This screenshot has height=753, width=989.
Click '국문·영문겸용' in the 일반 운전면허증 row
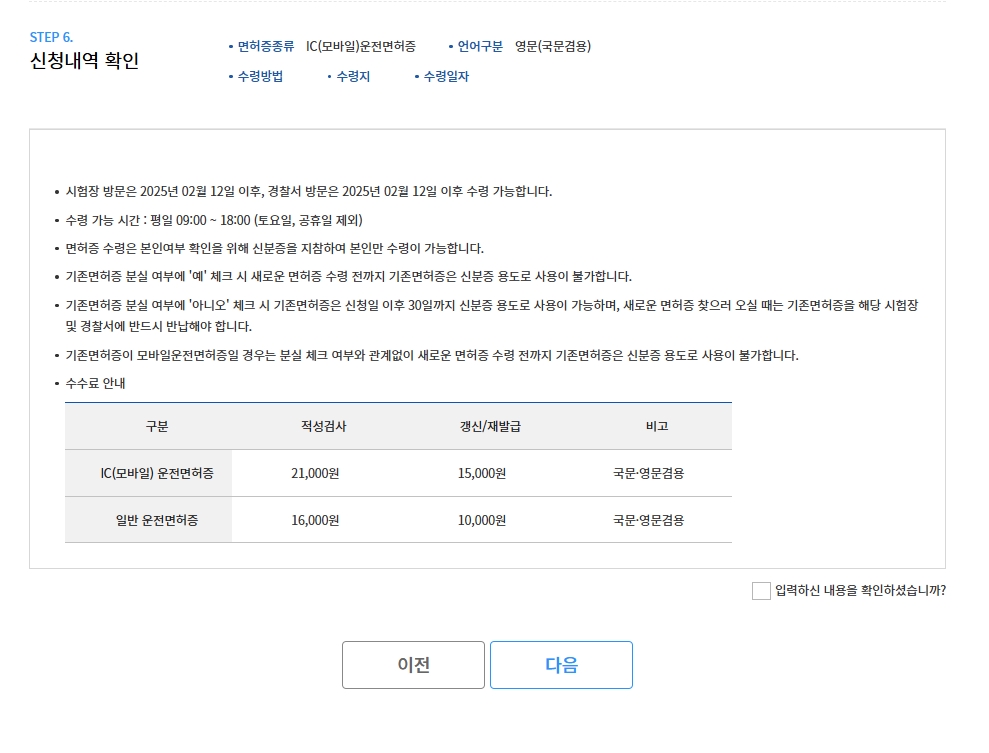point(648,520)
